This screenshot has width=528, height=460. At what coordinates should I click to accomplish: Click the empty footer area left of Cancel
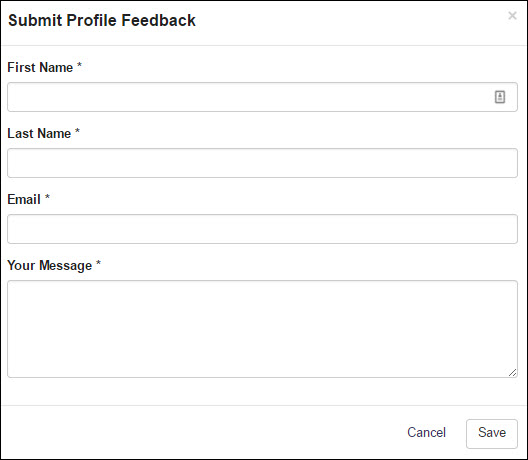pyautogui.click(x=202, y=432)
